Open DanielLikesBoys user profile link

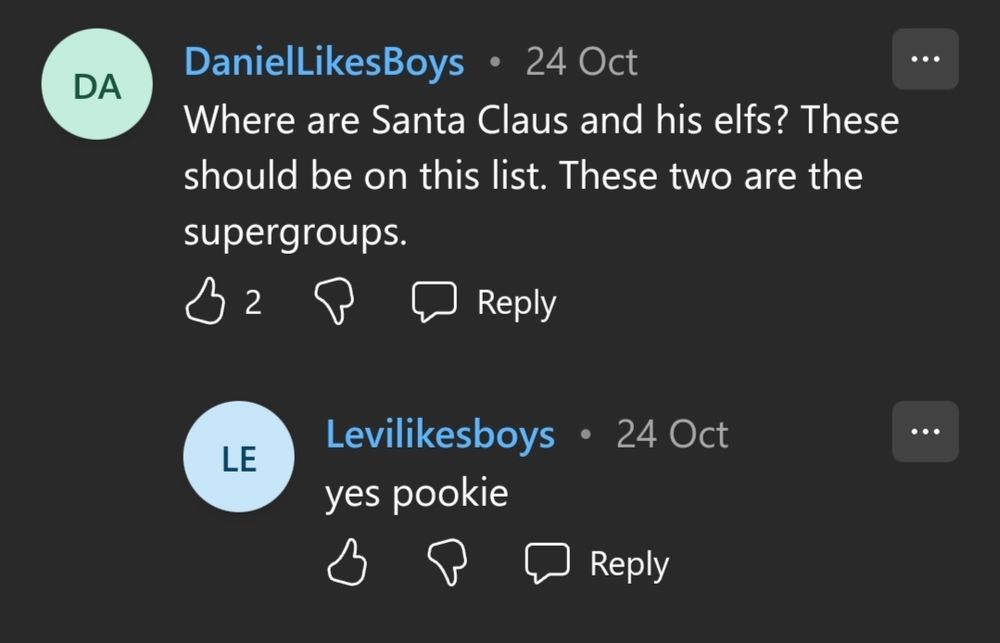click(324, 62)
